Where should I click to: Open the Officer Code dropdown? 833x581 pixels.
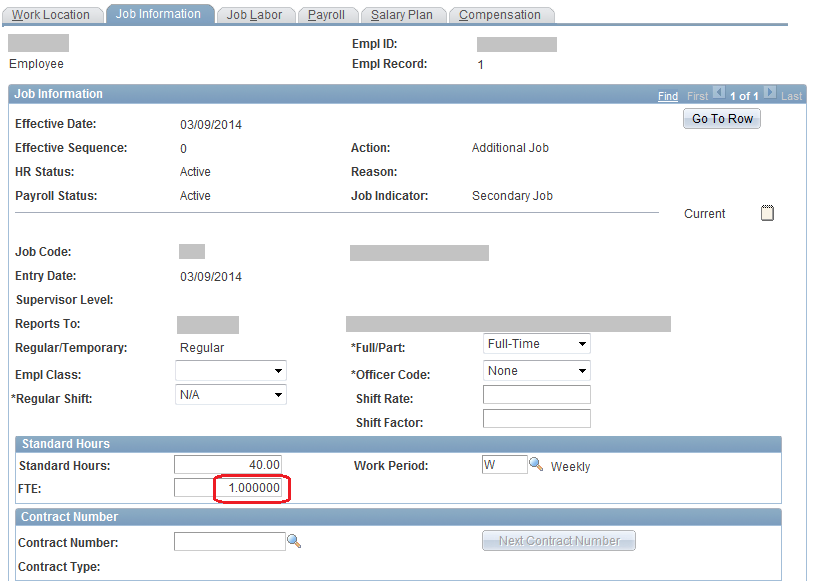(537, 371)
